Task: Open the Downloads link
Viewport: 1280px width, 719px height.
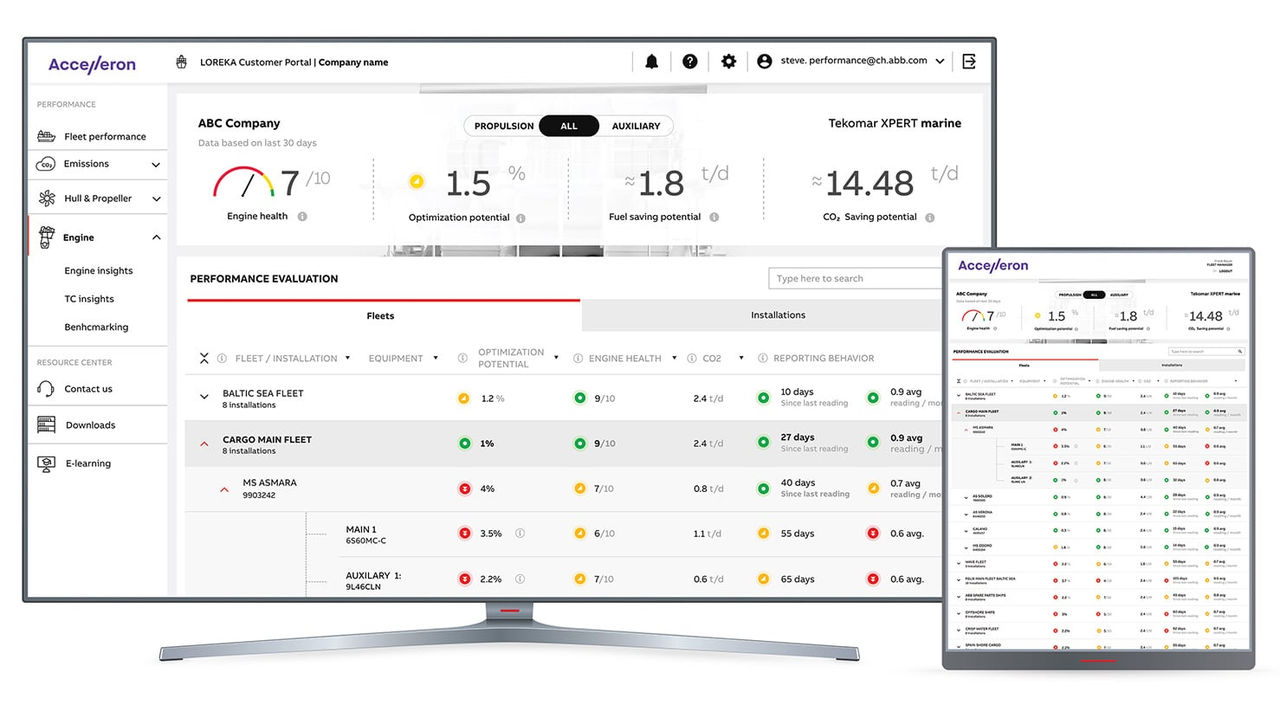Action: pos(90,425)
